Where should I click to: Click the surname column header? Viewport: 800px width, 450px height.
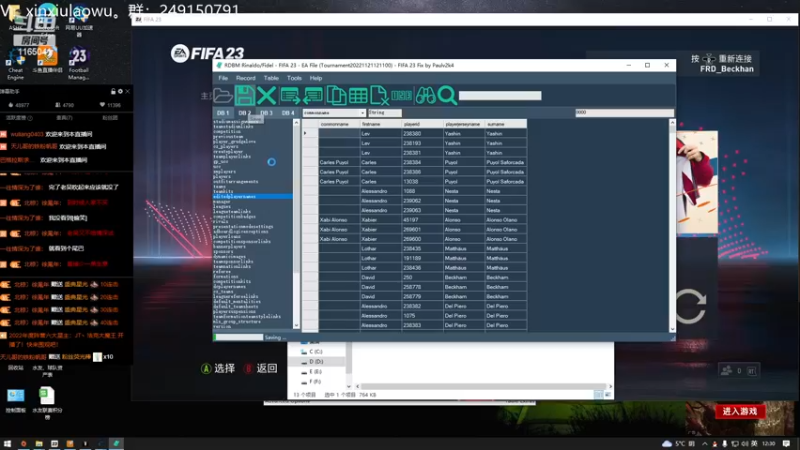point(506,124)
